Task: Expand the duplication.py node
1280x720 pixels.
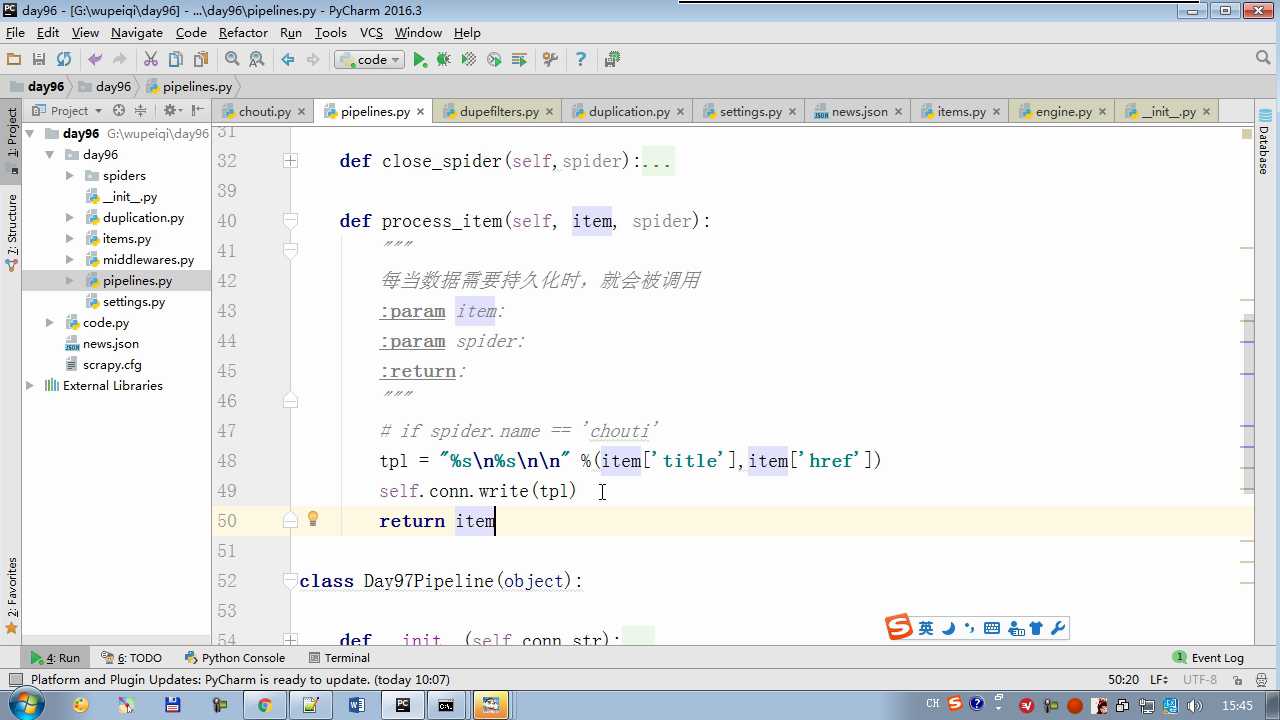Action: click(x=69, y=218)
